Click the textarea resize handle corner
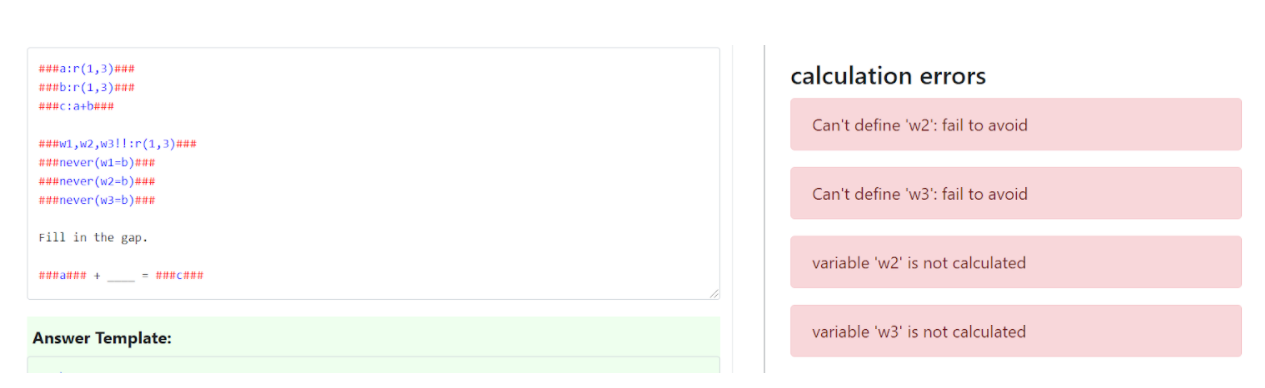The width and height of the screenshot is (1265, 388). 714,293
